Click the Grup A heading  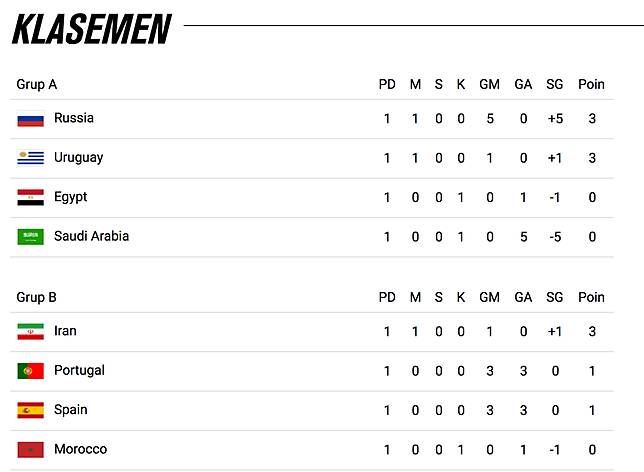pyautogui.click(x=37, y=85)
